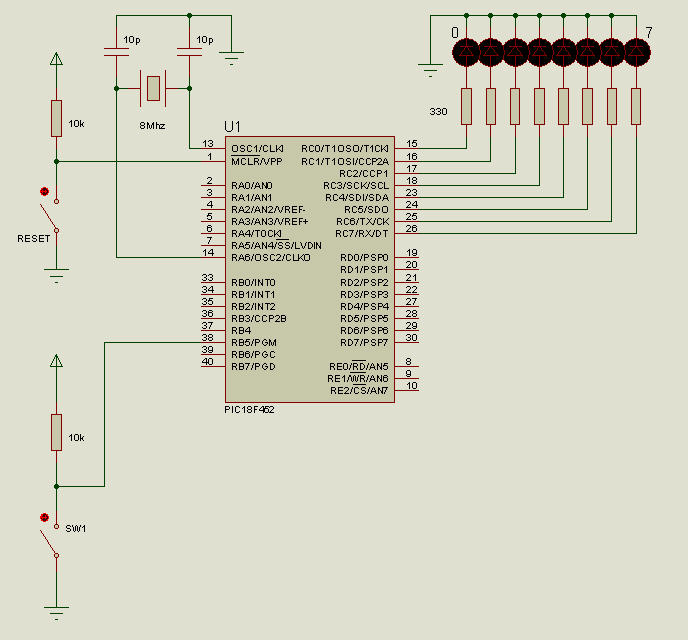The width and height of the screenshot is (688, 640).
Task: Click the 8Mhz crystal value label
Action: click(152, 126)
